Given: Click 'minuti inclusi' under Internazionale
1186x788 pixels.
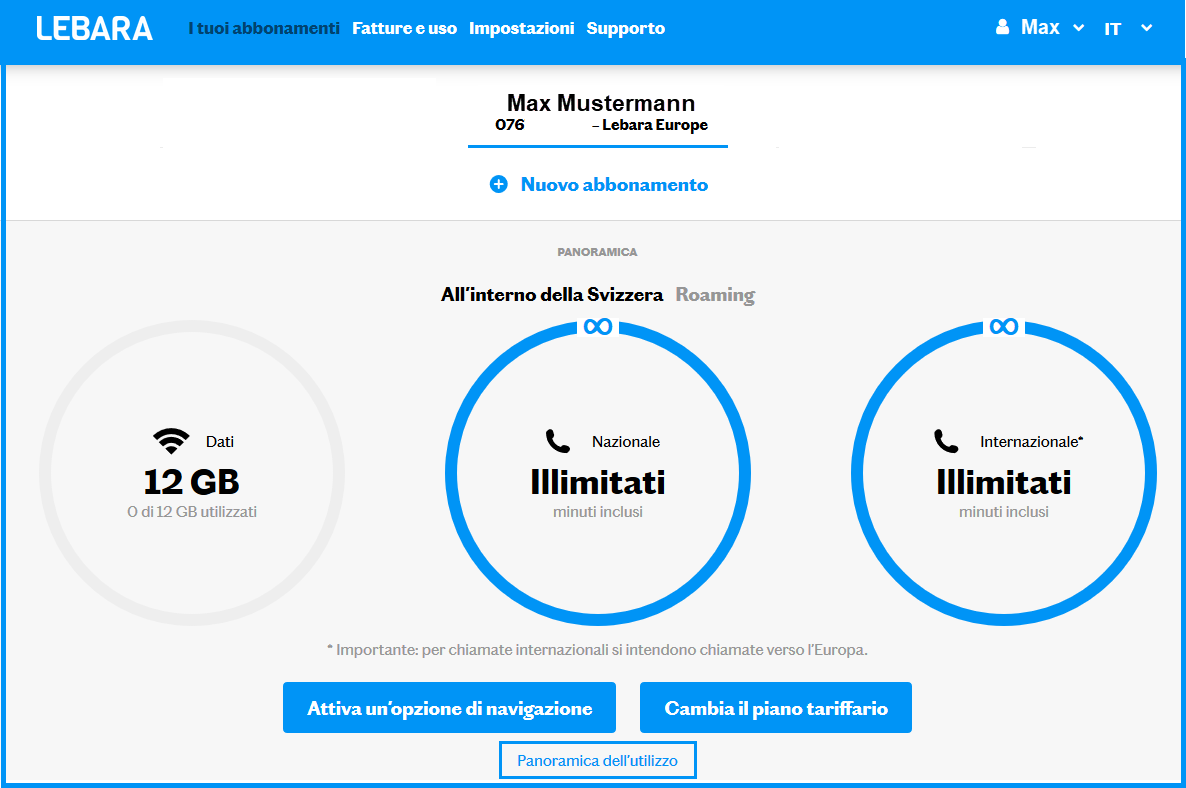Looking at the screenshot, I should click(x=1004, y=512).
